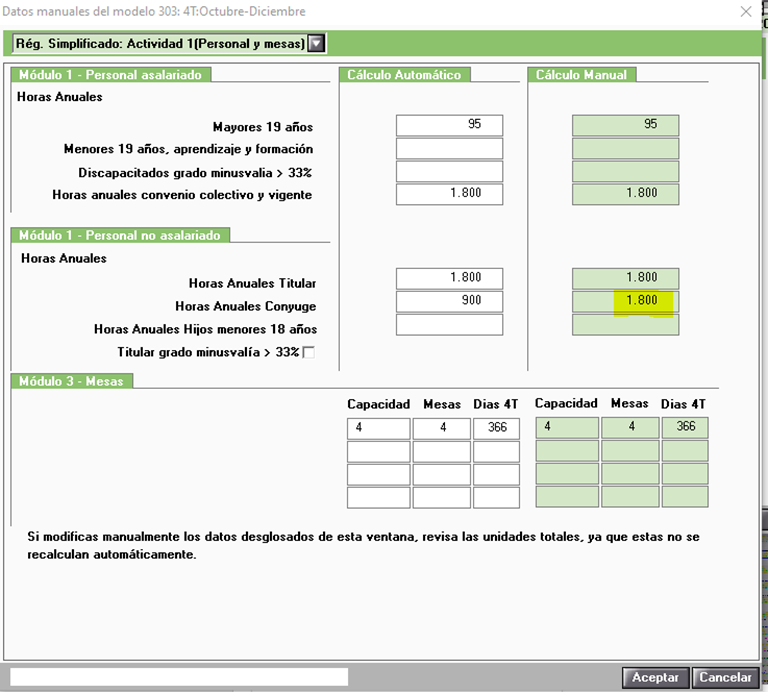Click the manual Mayores 19 años field
The width and height of the screenshot is (768, 692).
pyautogui.click(x=625, y=126)
